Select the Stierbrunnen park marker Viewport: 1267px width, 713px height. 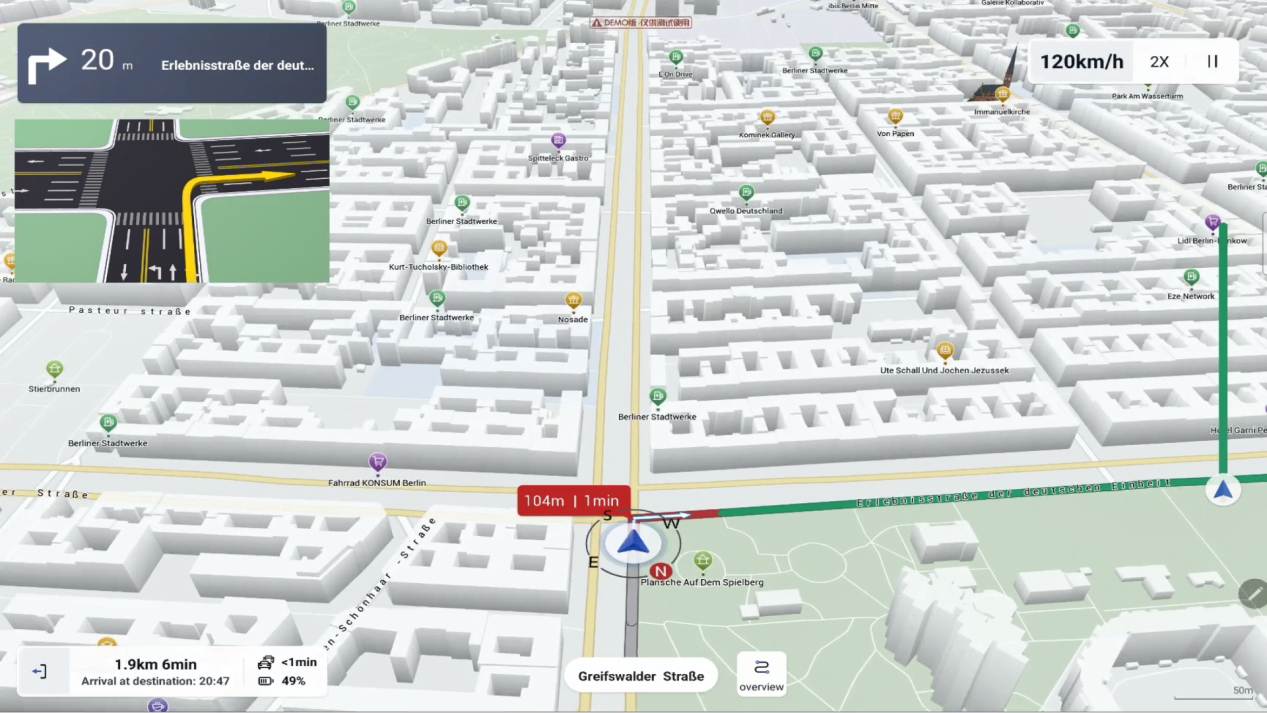click(55, 370)
